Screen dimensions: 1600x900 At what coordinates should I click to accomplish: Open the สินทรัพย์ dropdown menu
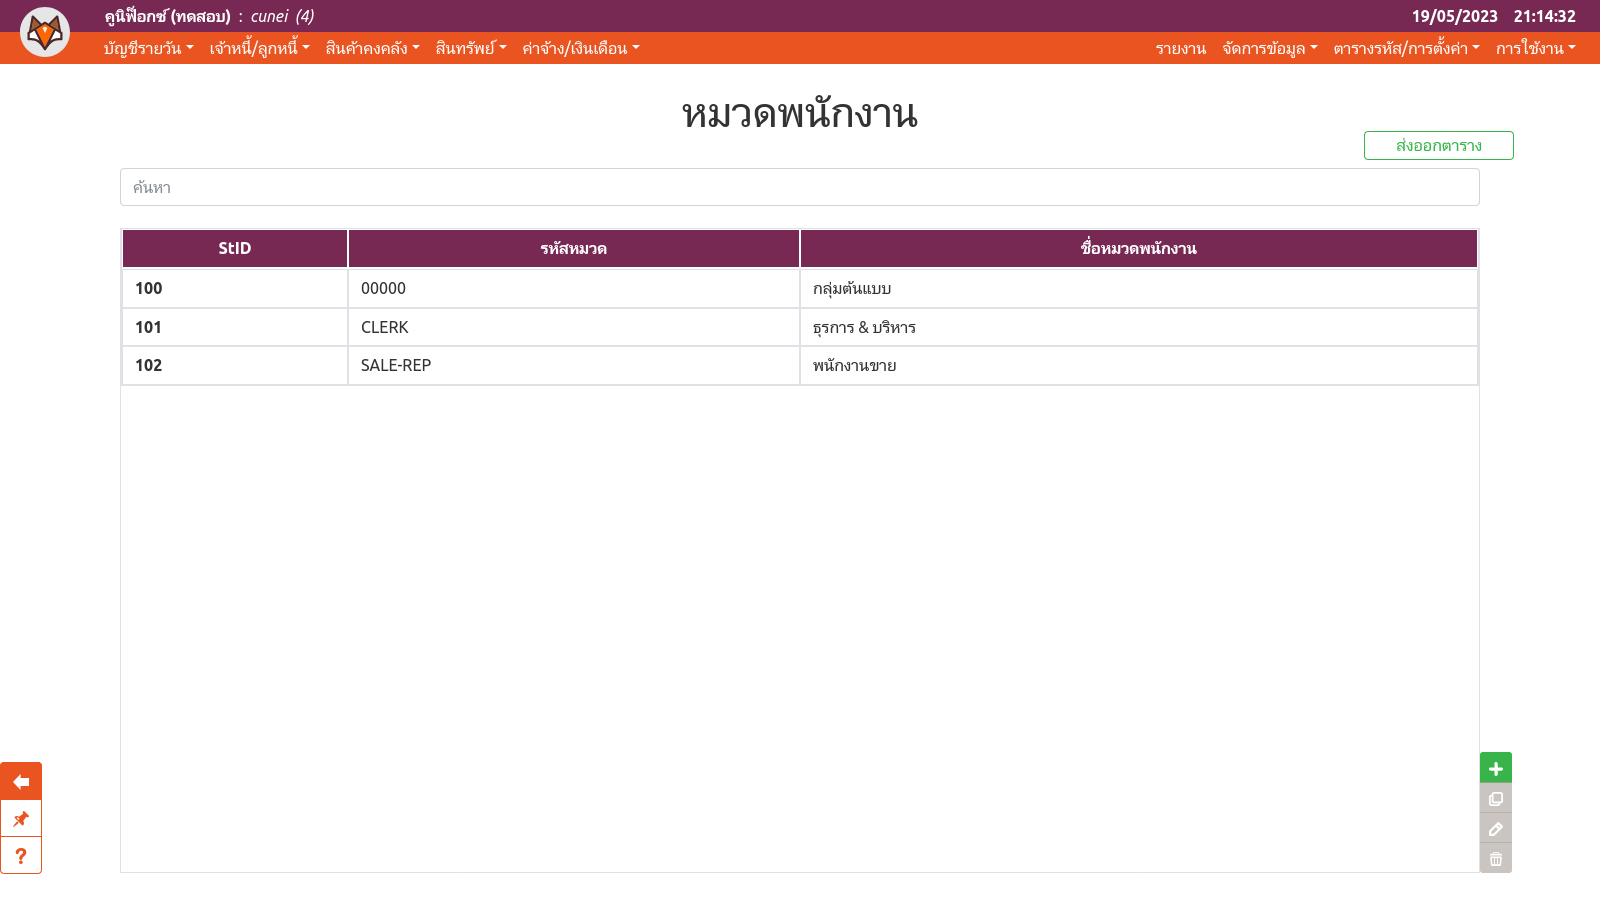click(470, 48)
